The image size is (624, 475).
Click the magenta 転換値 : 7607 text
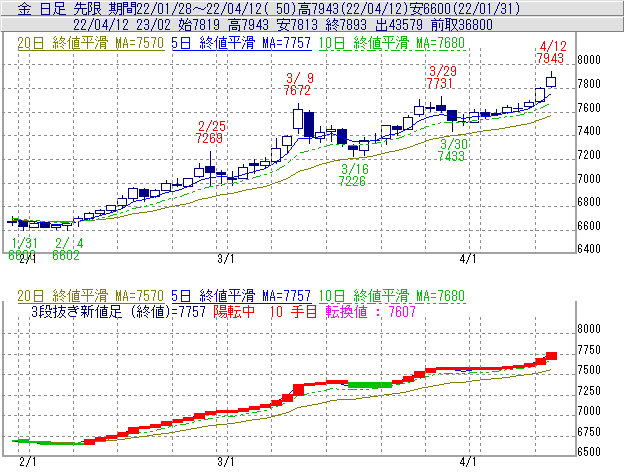point(370,311)
